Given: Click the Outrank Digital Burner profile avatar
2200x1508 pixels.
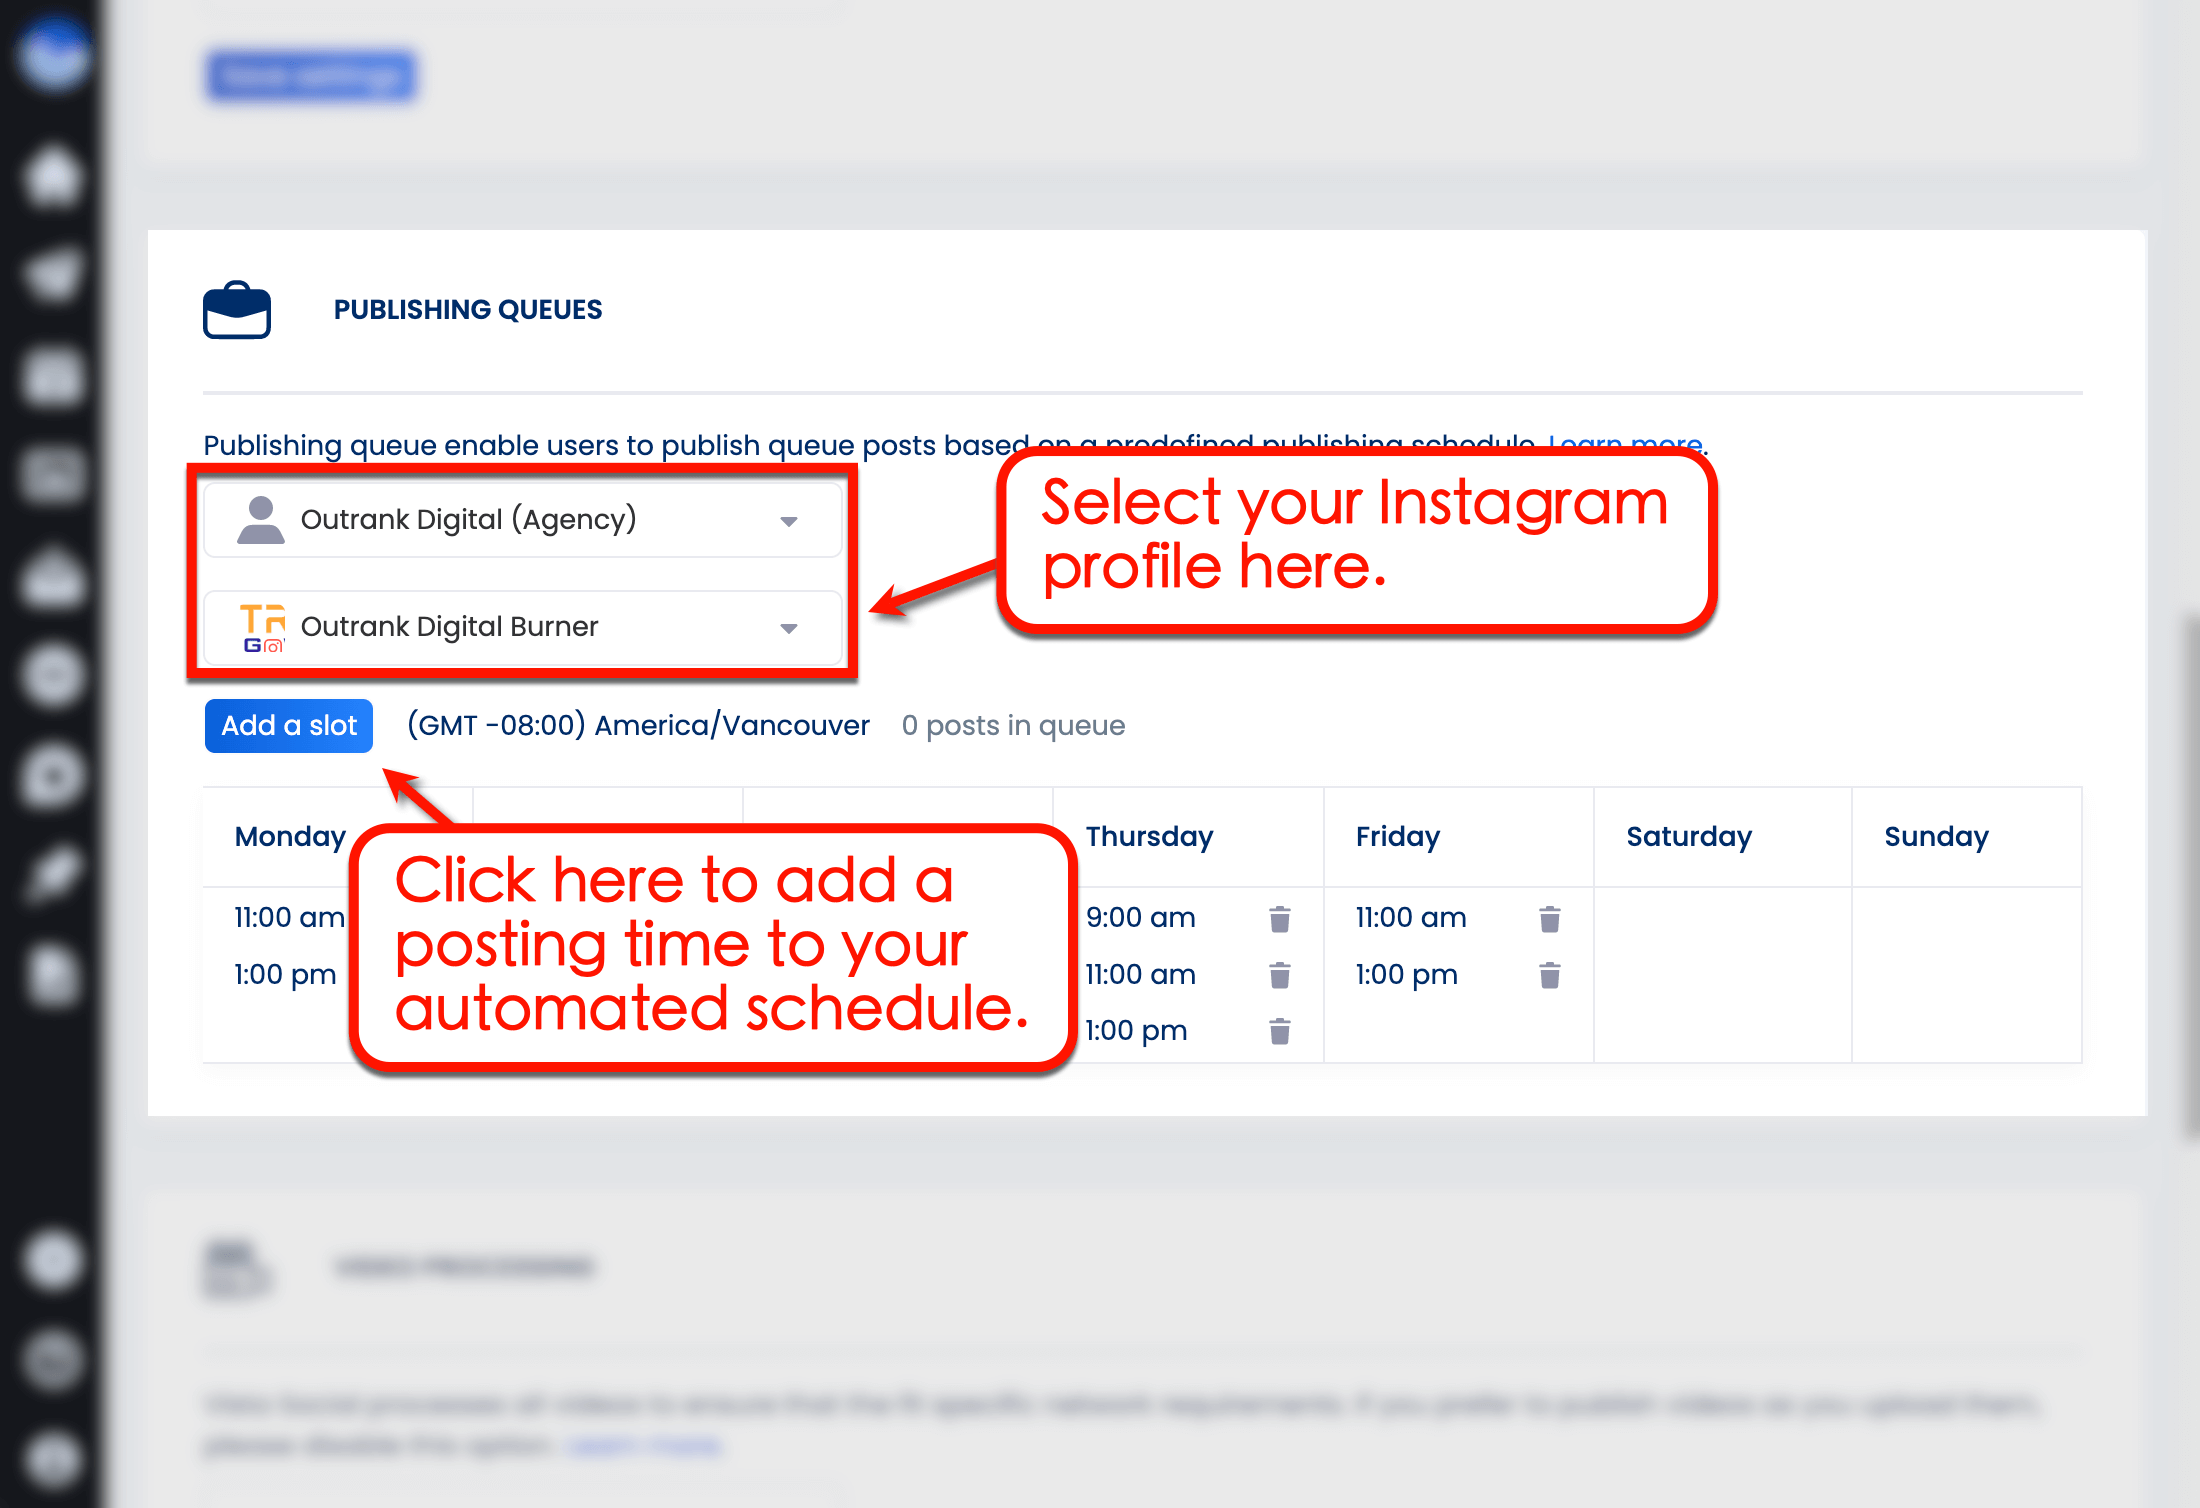Looking at the screenshot, I should click(261, 626).
